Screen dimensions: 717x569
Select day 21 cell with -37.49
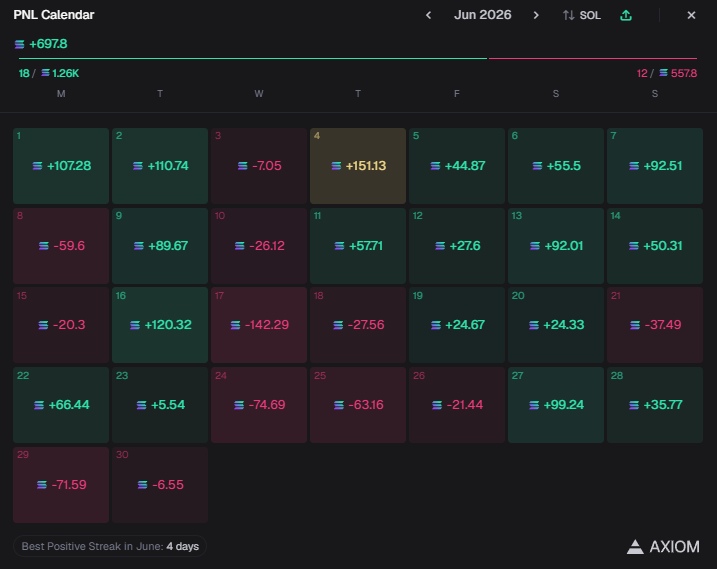tap(655, 325)
